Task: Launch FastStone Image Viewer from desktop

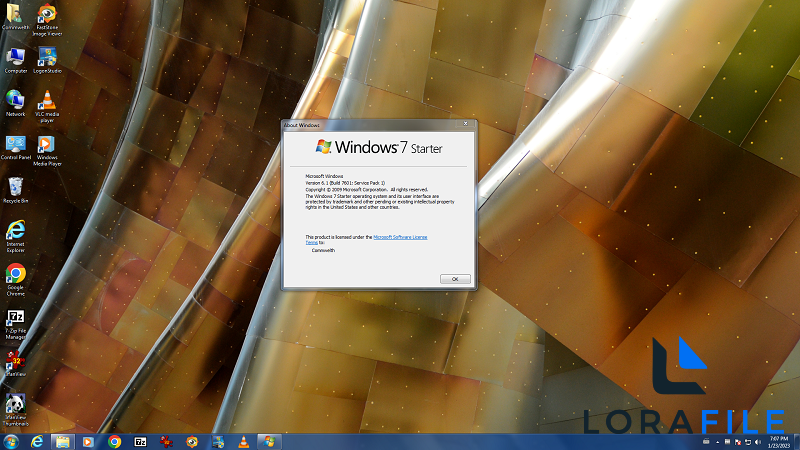Action: 47,19
